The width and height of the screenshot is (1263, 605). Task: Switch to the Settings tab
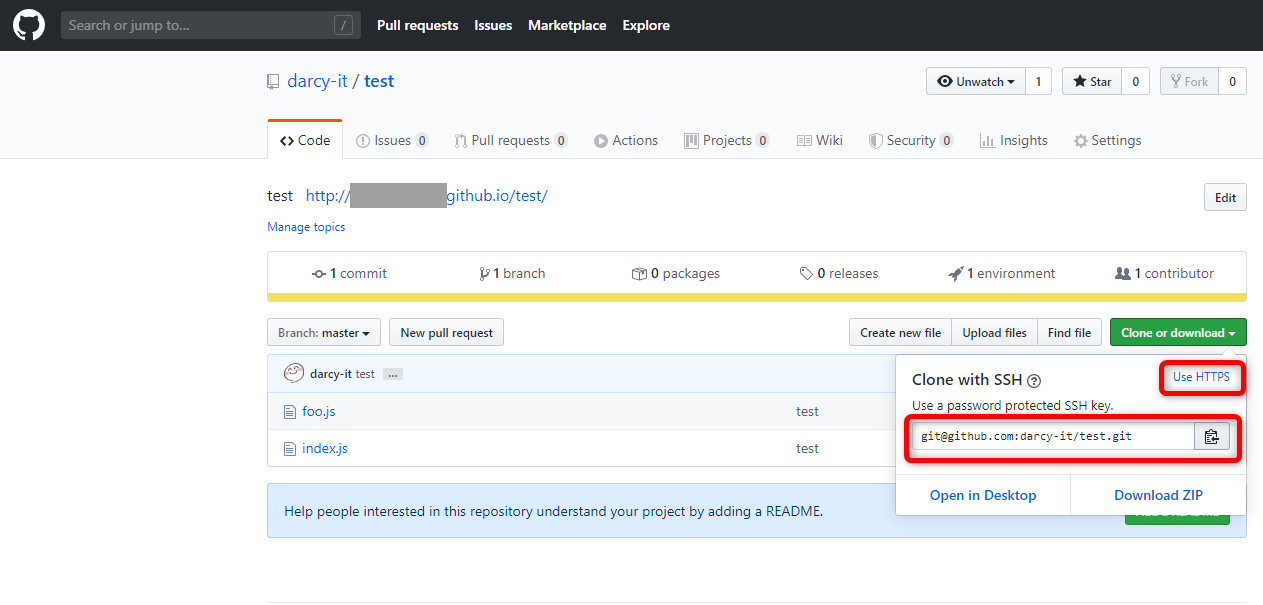click(1108, 140)
